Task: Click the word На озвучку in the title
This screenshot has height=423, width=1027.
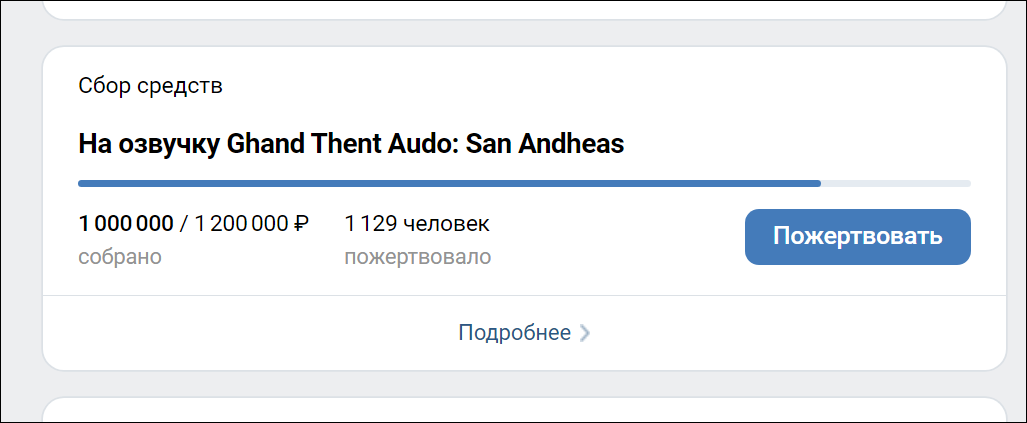Action: tap(149, 144)
